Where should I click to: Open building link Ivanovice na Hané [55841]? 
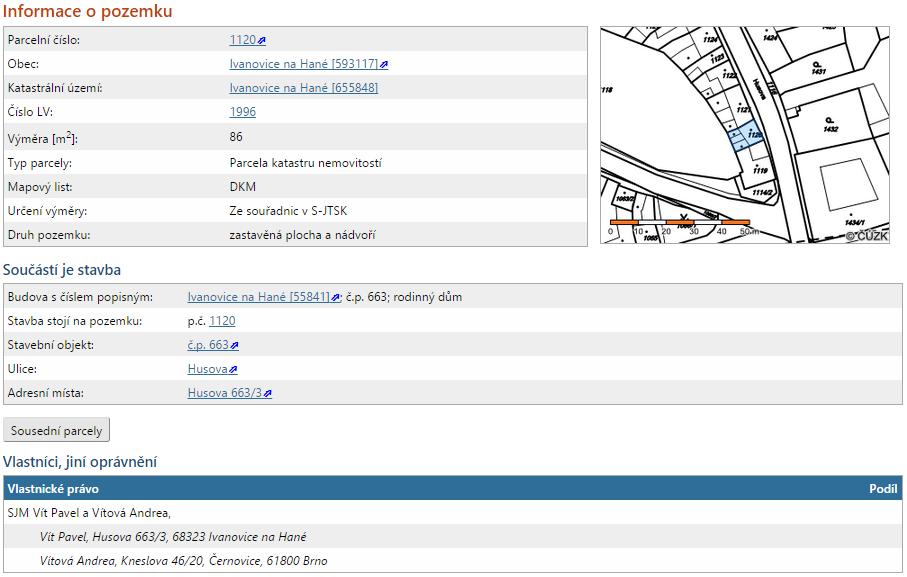(x=259, y=297)
